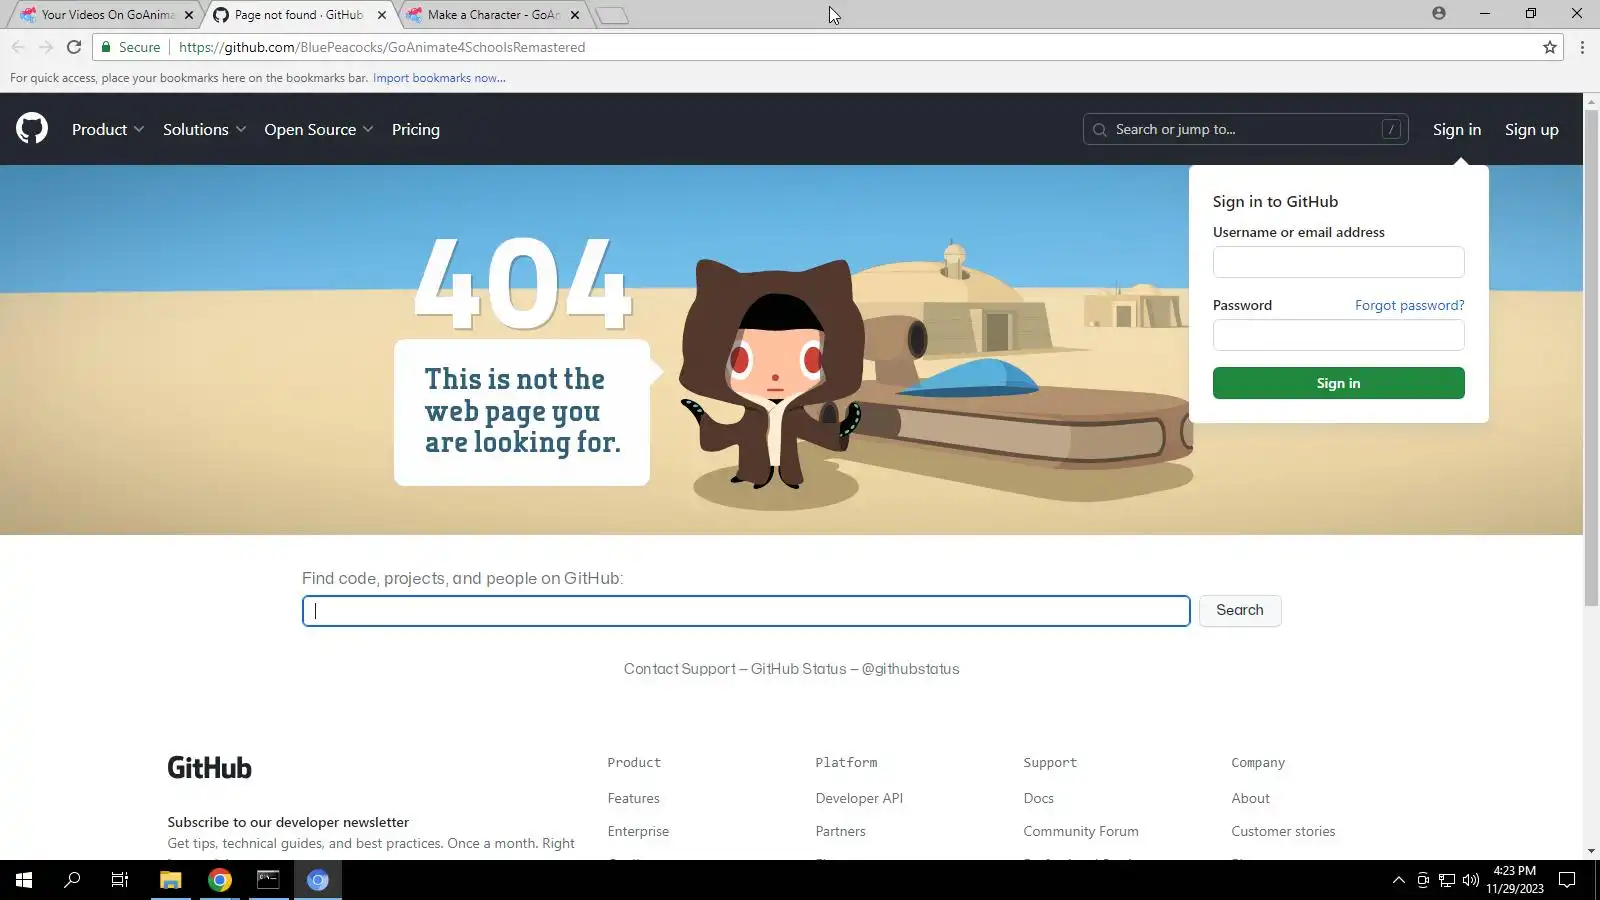Reload the page with the refresh icon

(74, 47)
